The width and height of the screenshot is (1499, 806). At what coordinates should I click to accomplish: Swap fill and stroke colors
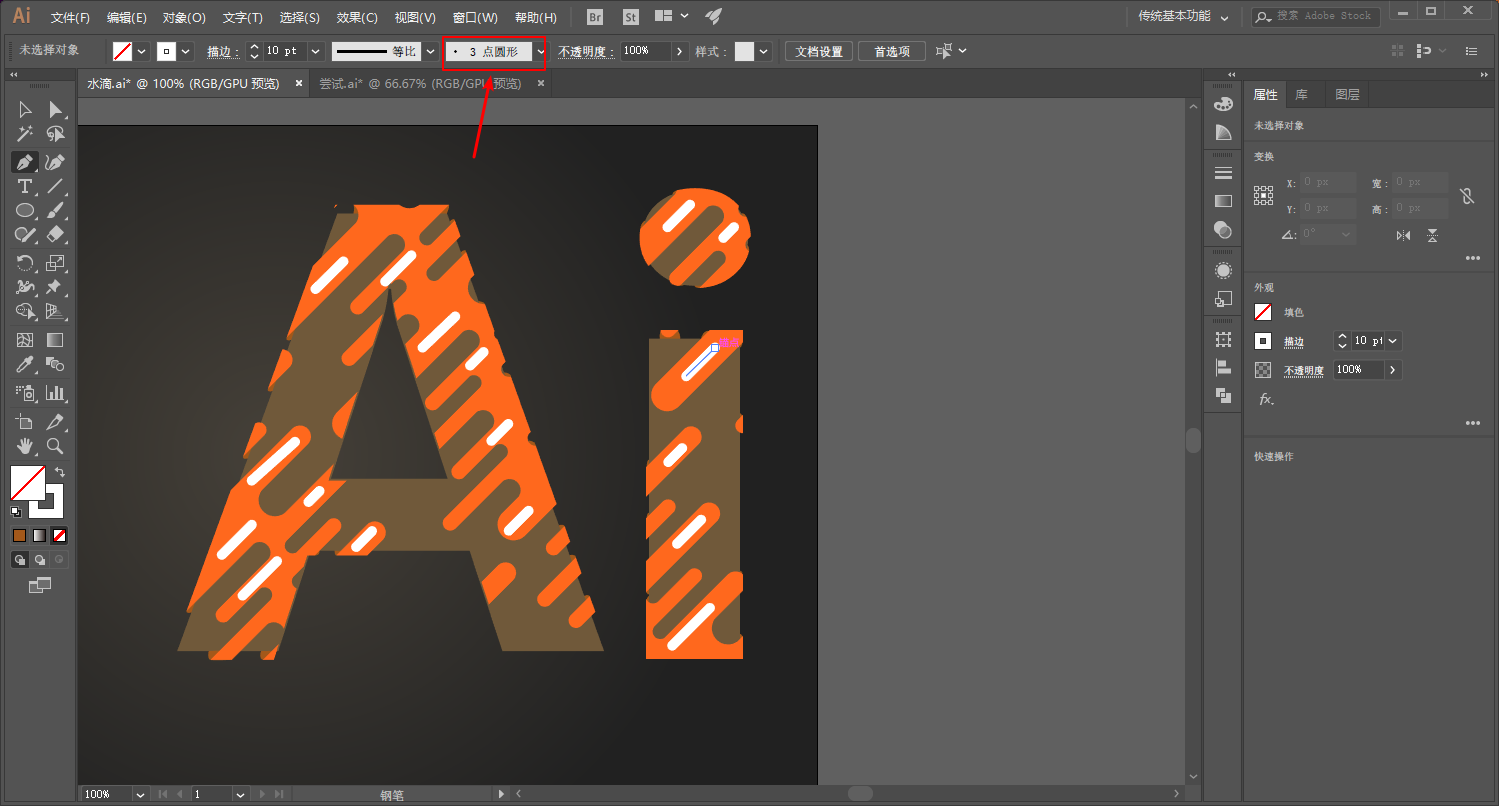coord(60,472)
